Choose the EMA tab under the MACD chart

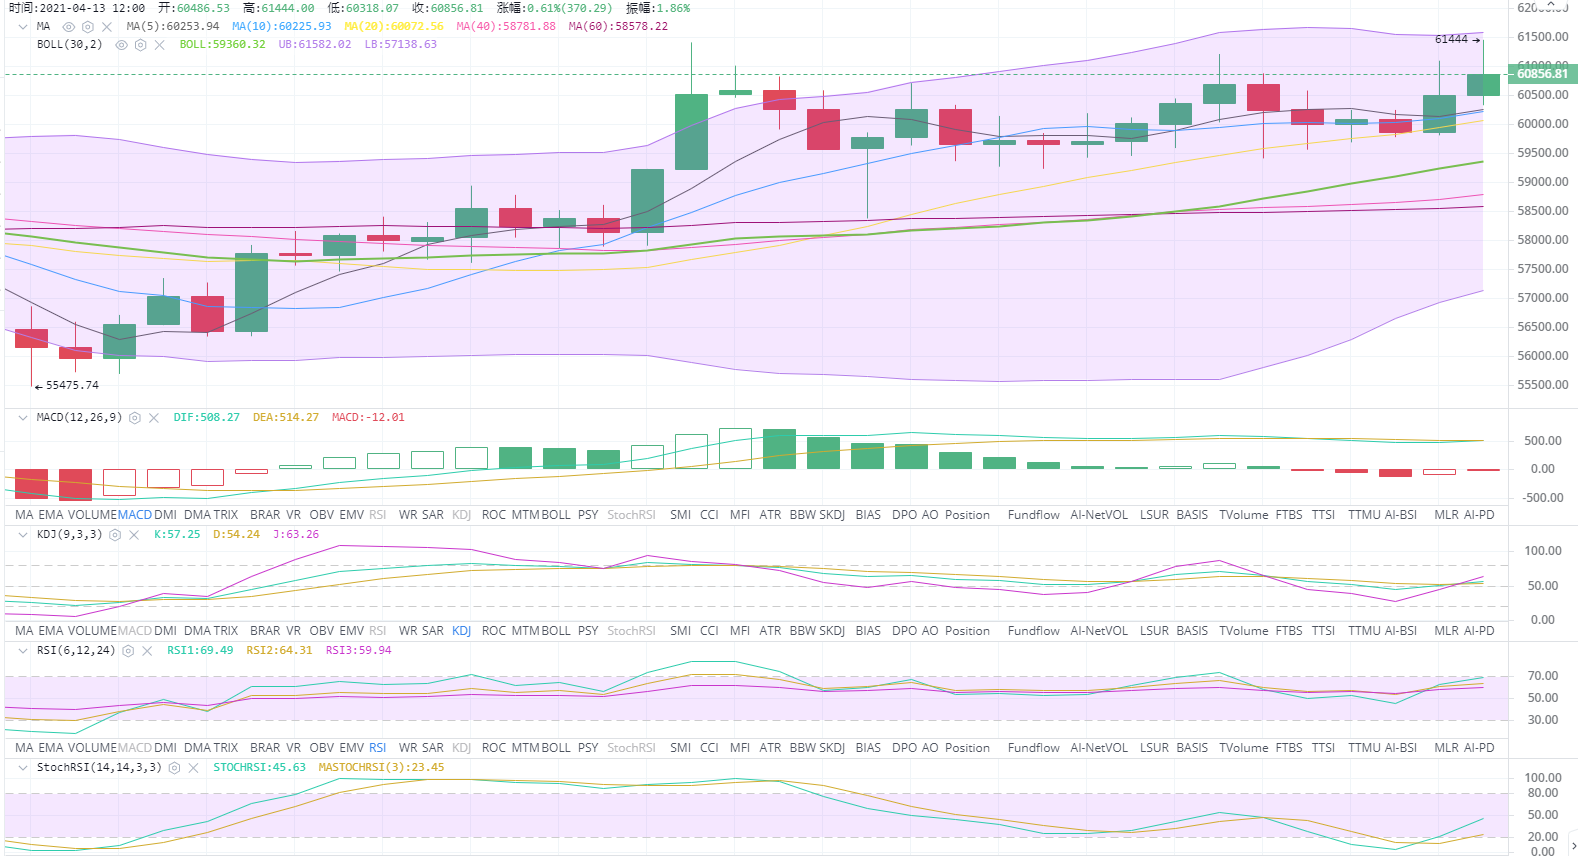pos(50,515)
